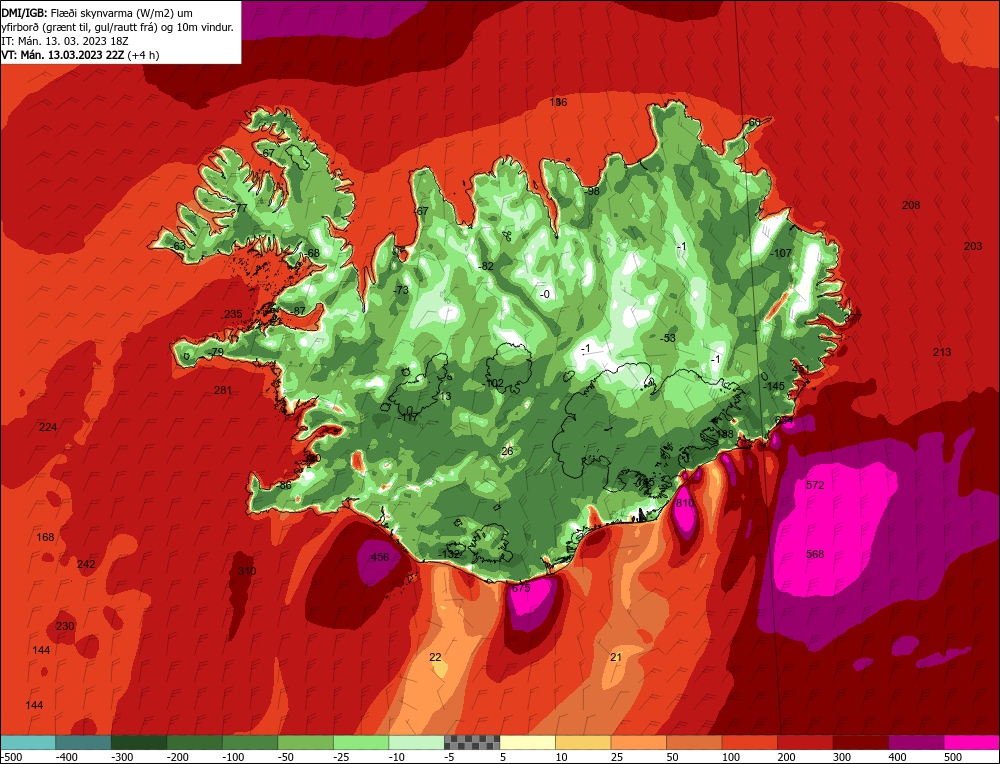Pick the light green swatch between -25 and -10

tap(361, 742)
